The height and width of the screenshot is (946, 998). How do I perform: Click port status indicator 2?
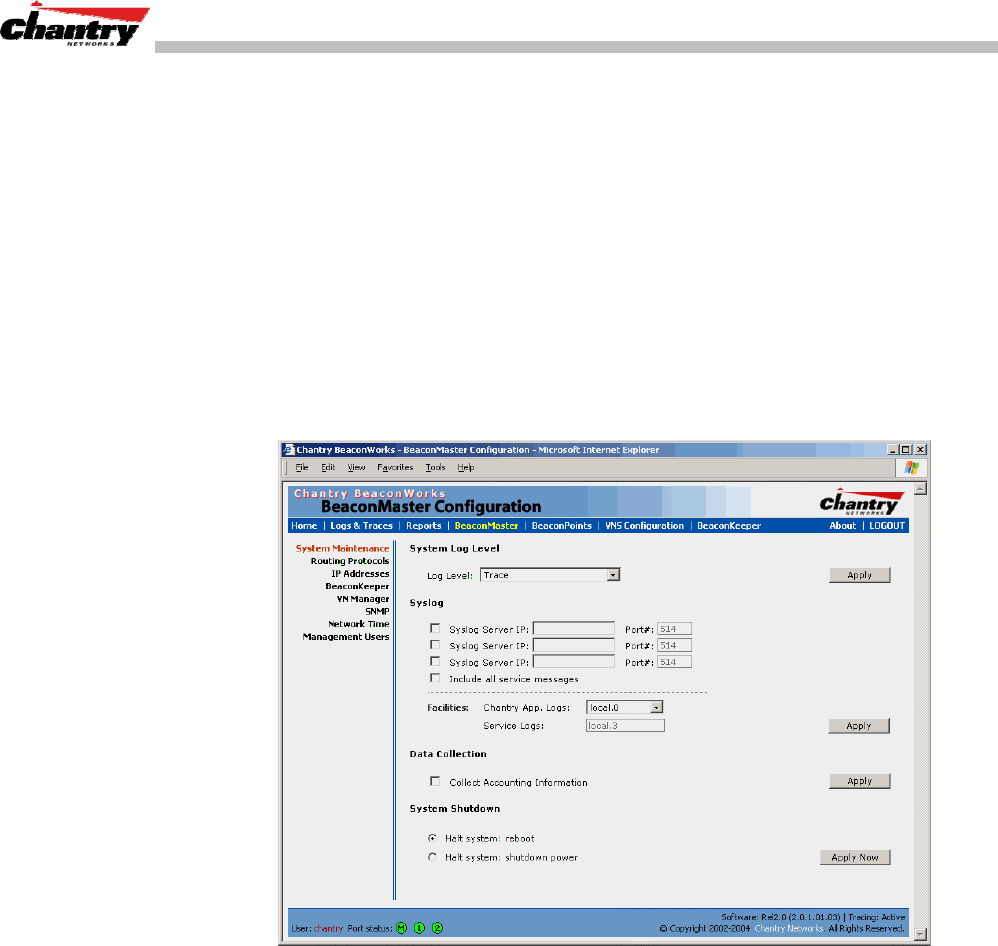point(437,928)
